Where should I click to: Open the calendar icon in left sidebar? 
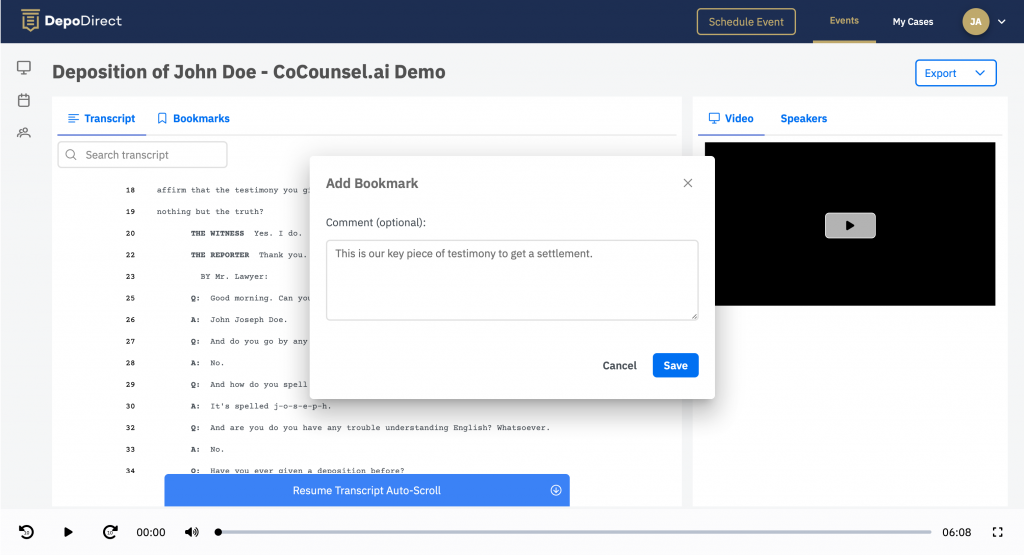pyautogui.click(x=24, y=100)
